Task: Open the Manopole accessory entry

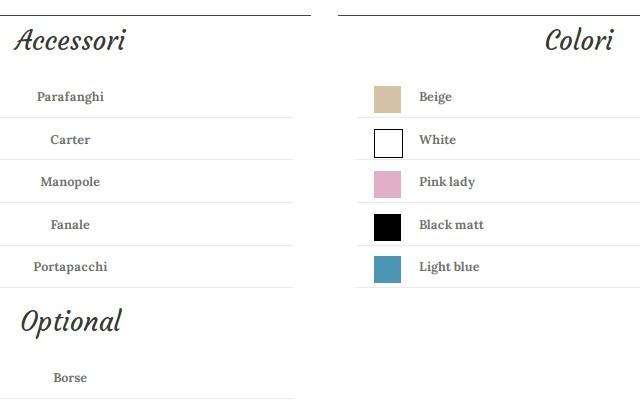Action: click(70, 182)
